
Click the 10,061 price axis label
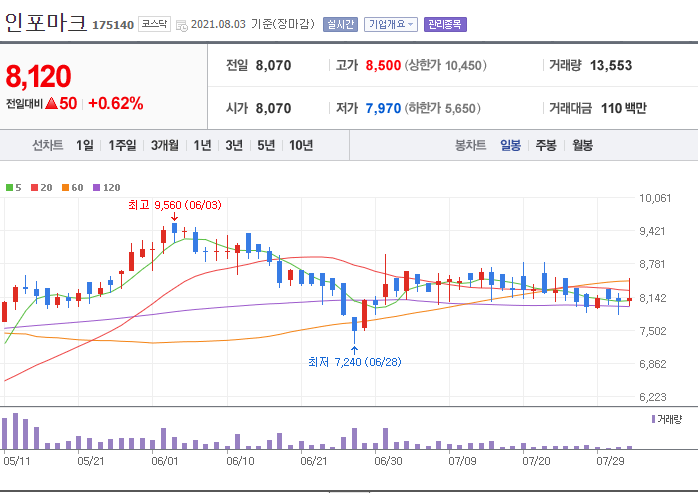point(655,198)
